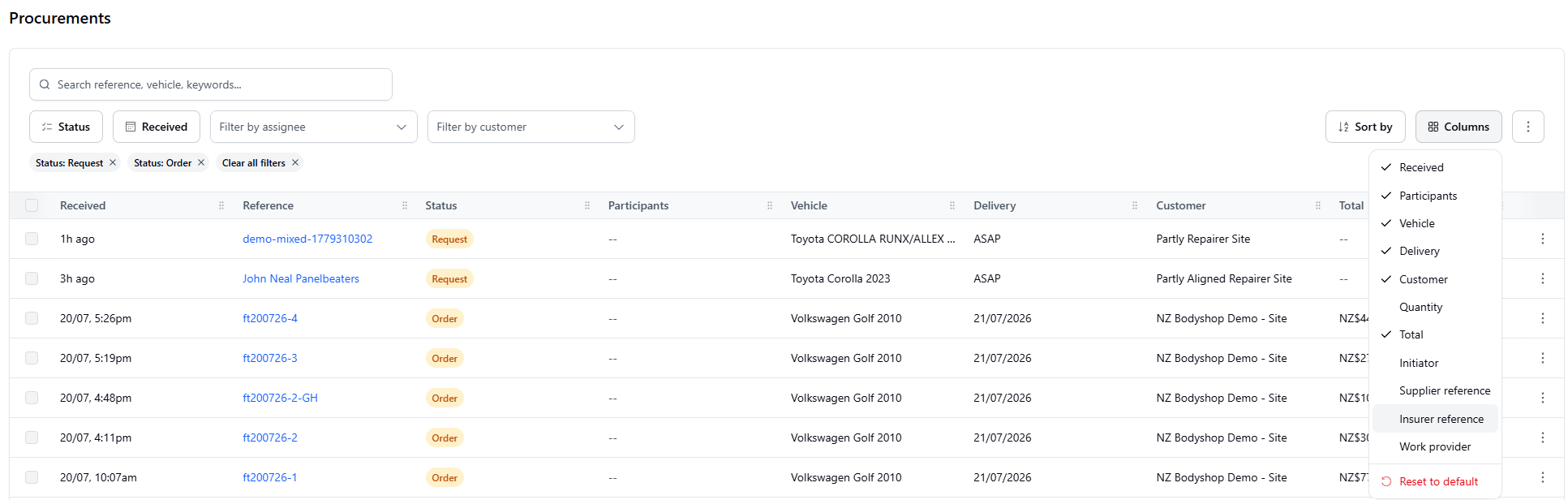Screen dimensions: 1568x504
Task: Click the Participants column drag handle
Action: (x=769, y=206)
